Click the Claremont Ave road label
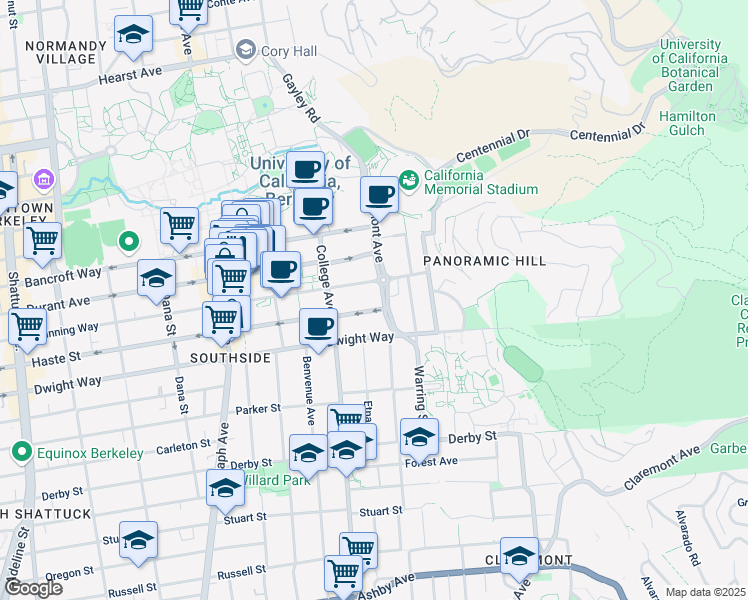The image size is (748, 600). tap(662, 467)
